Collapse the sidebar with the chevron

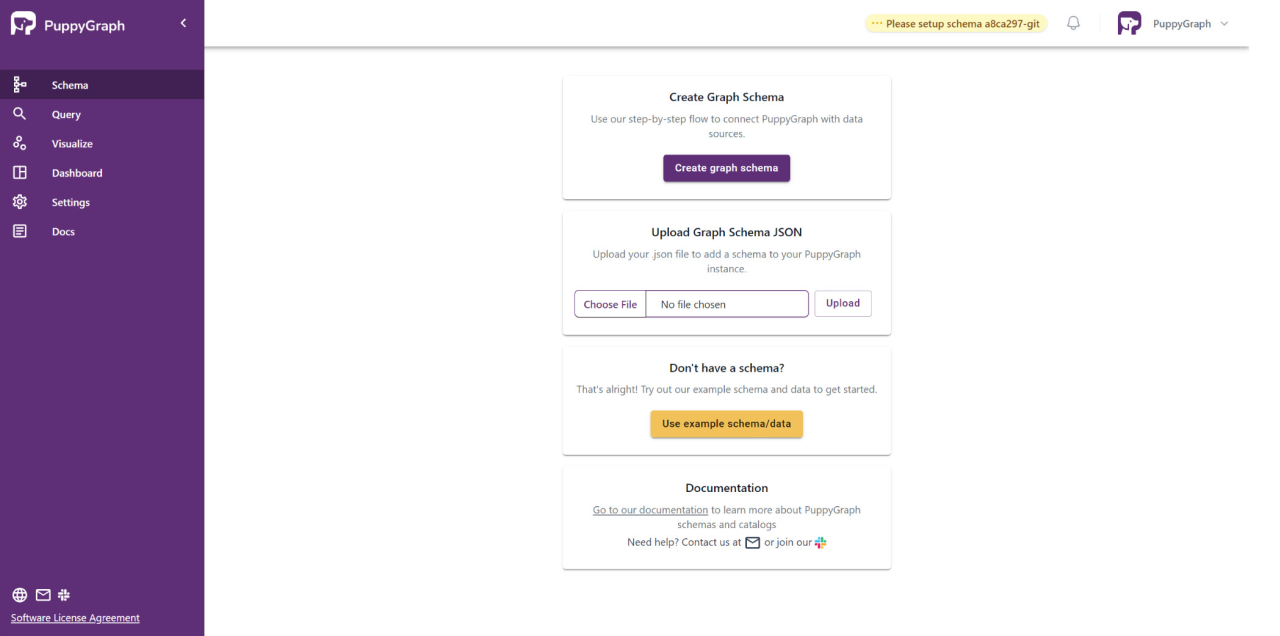[183, 22]
